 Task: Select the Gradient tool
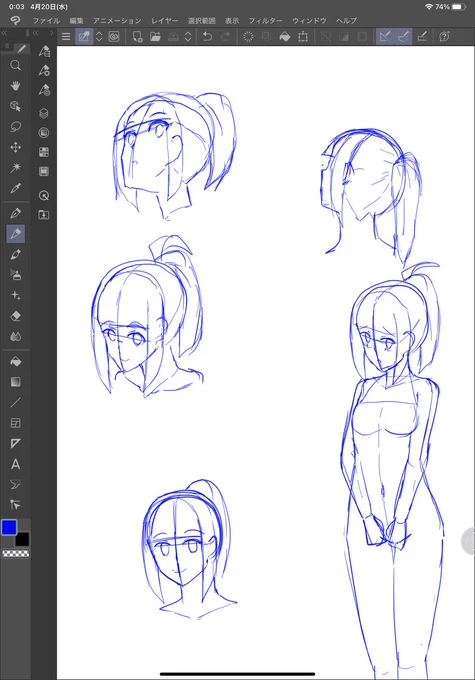15,382
